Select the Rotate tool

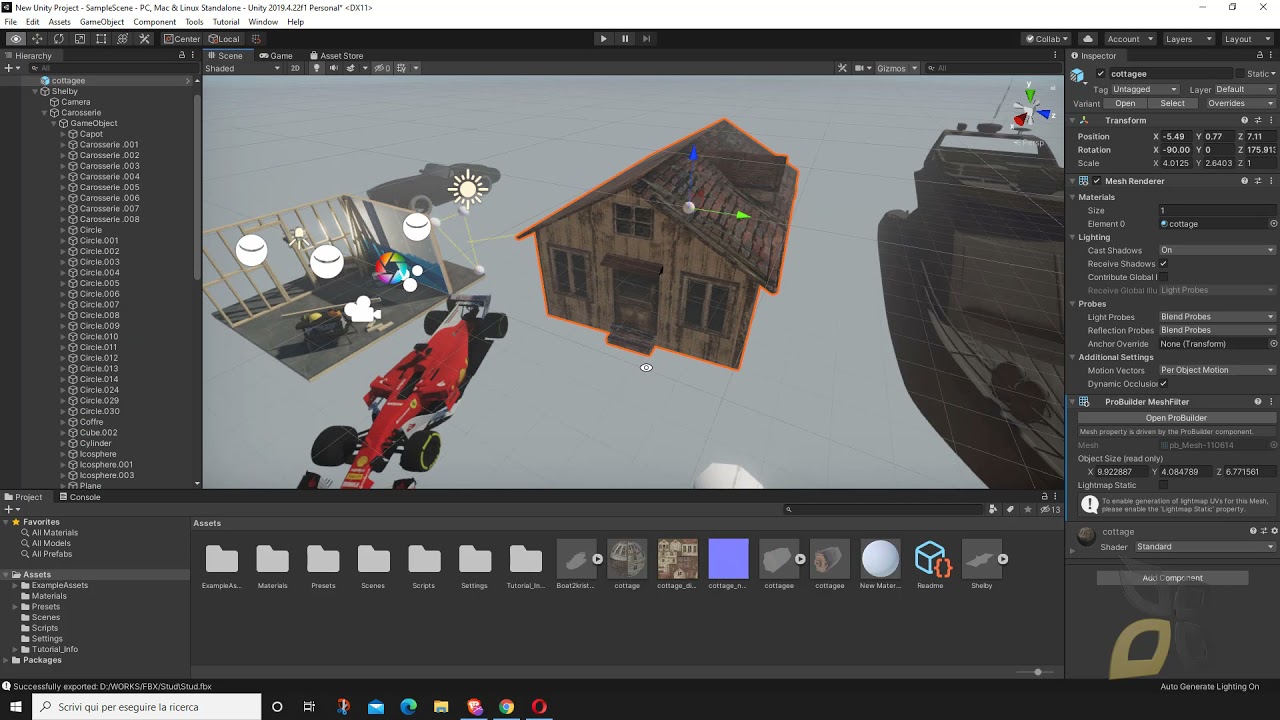point(58,39)
